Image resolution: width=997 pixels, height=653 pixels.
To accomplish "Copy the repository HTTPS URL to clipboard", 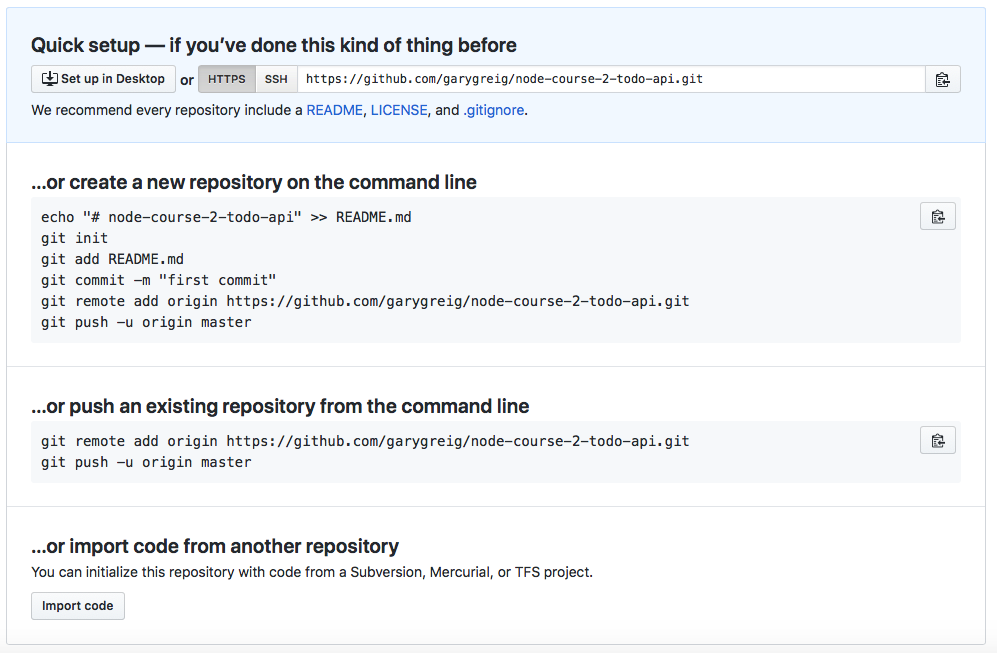I will [942, 80].
